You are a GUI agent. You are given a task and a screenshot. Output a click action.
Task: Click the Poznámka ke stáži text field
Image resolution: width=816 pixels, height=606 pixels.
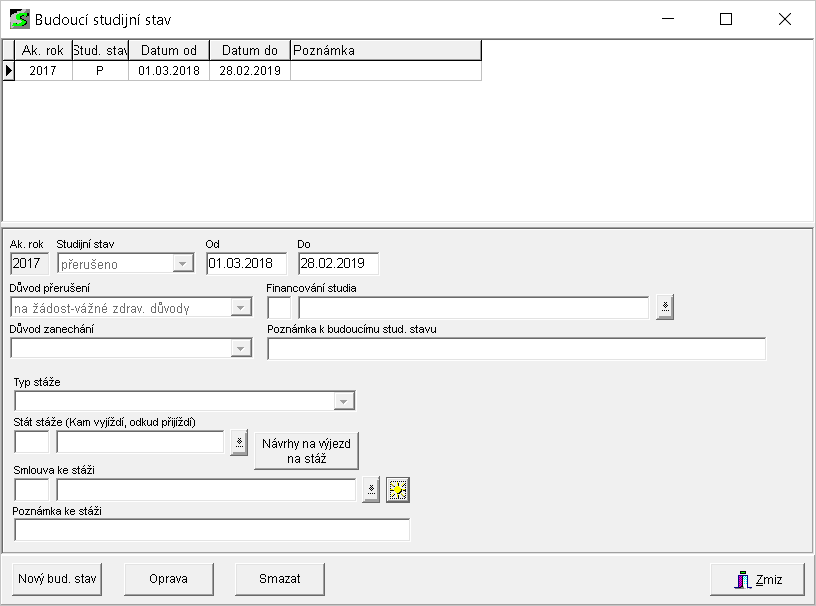(x=212, y=530)
